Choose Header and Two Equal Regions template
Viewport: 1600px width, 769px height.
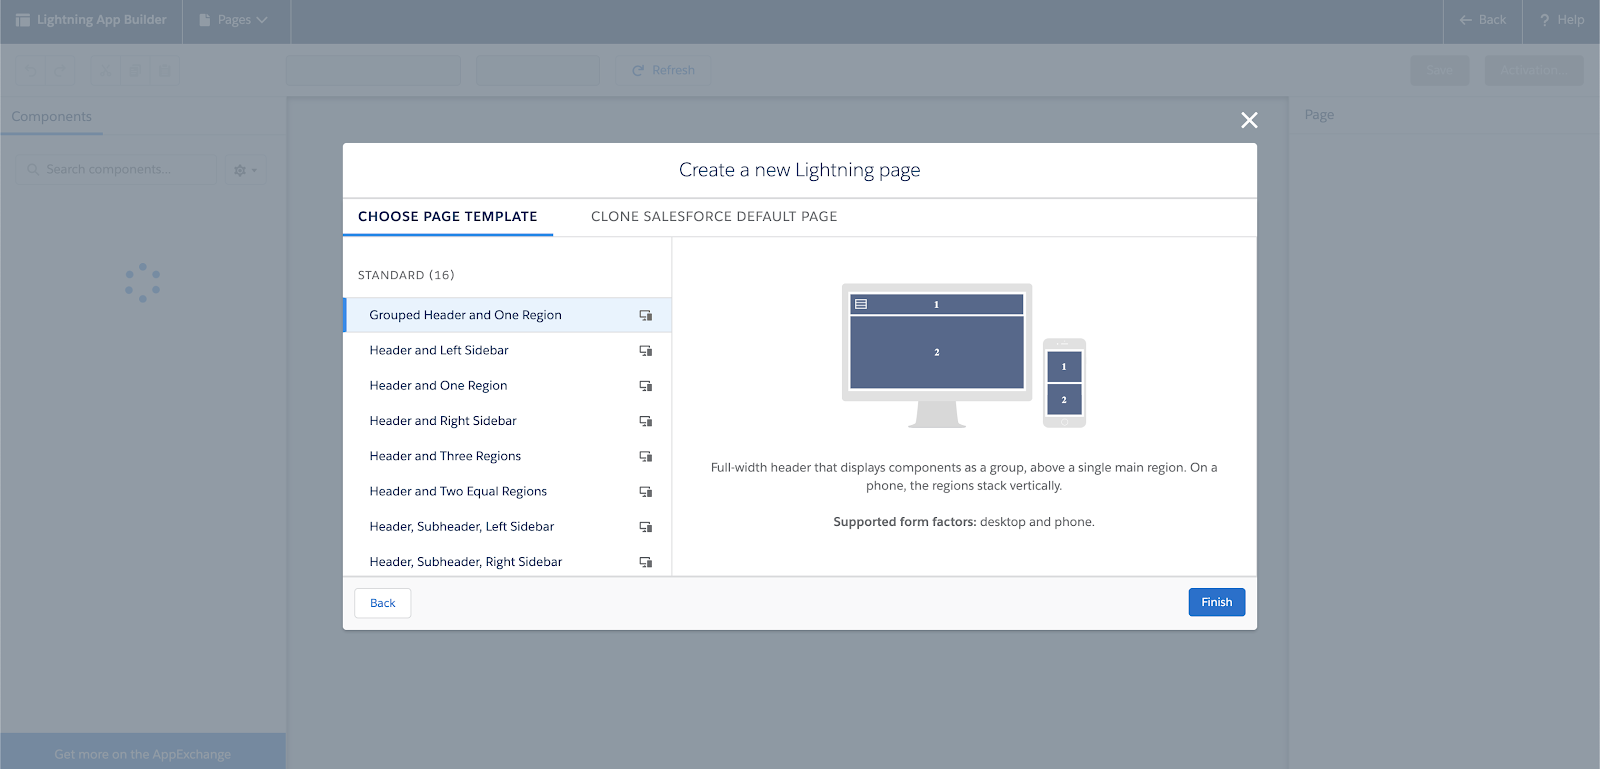[x=507, y=491]
